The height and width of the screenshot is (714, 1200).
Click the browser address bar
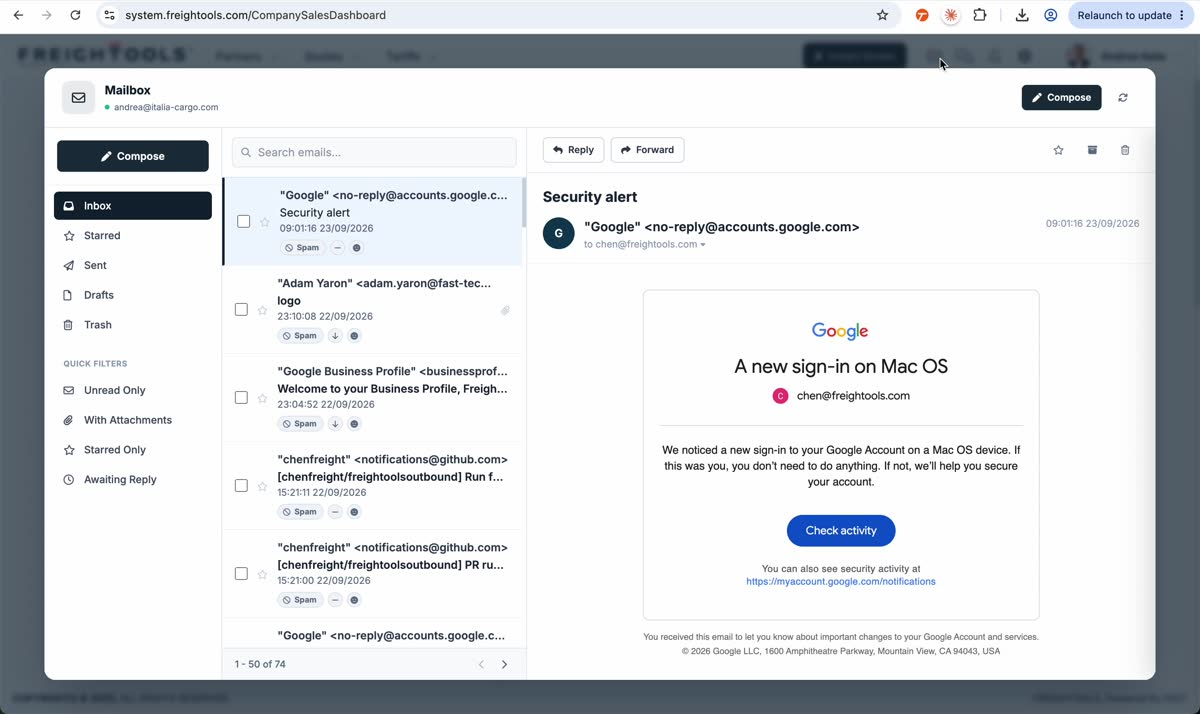point(490,15)
